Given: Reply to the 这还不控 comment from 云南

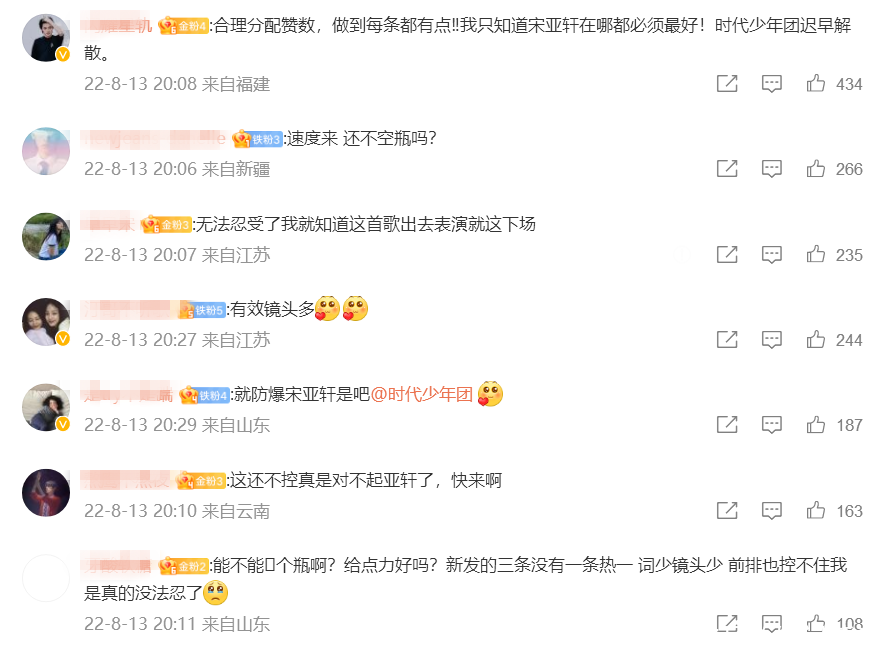Looking at the screenshot, I should [771, 510].
